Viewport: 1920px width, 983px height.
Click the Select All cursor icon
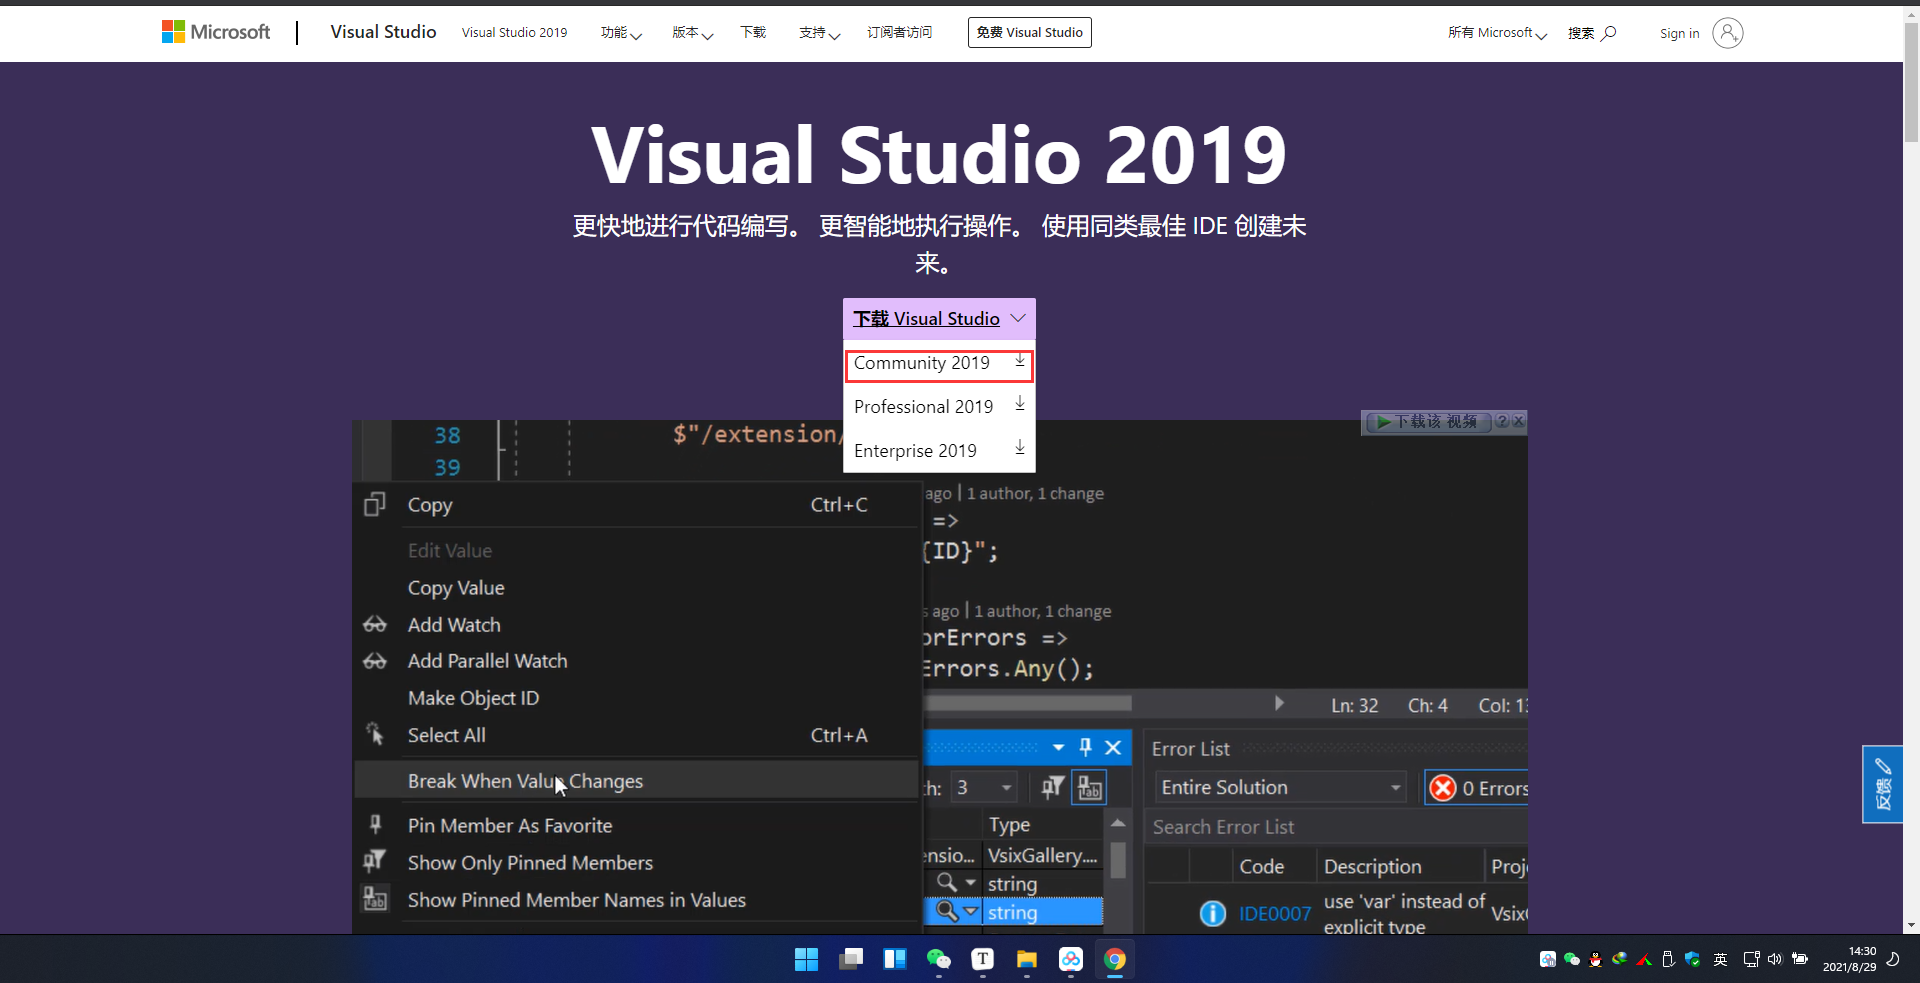[x=375, y=734]
